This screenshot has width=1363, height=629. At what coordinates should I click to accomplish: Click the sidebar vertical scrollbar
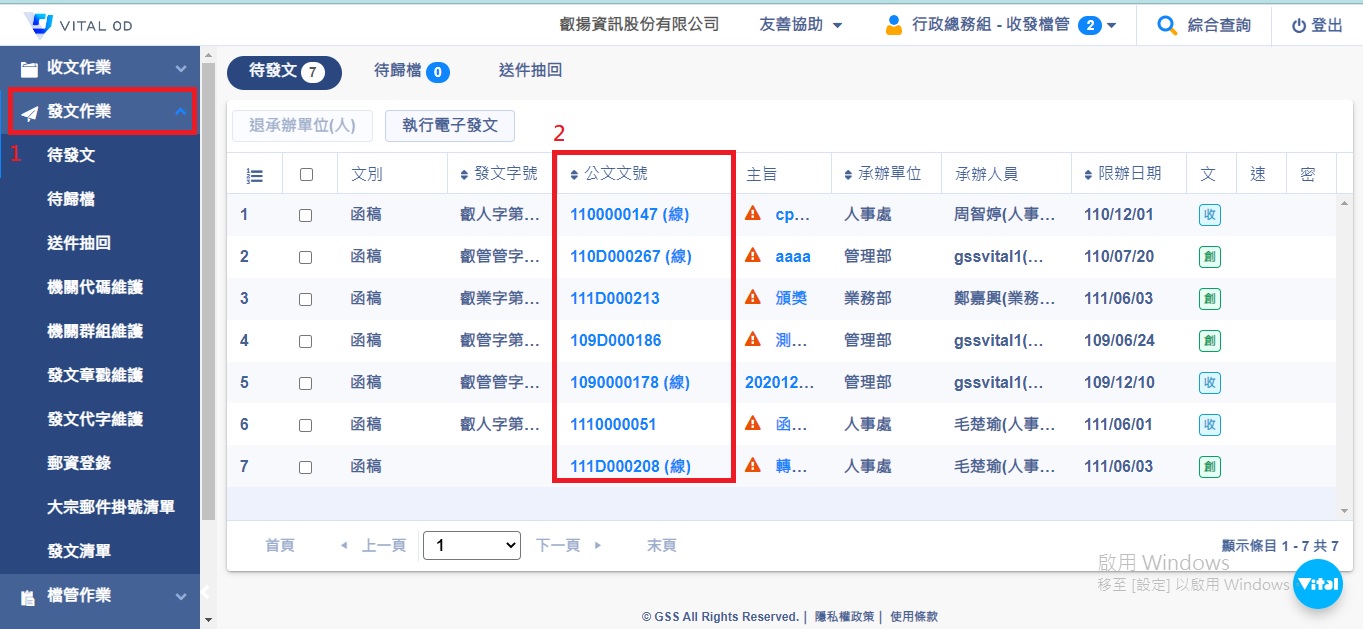pyautogui.click(x=209, y=300)
